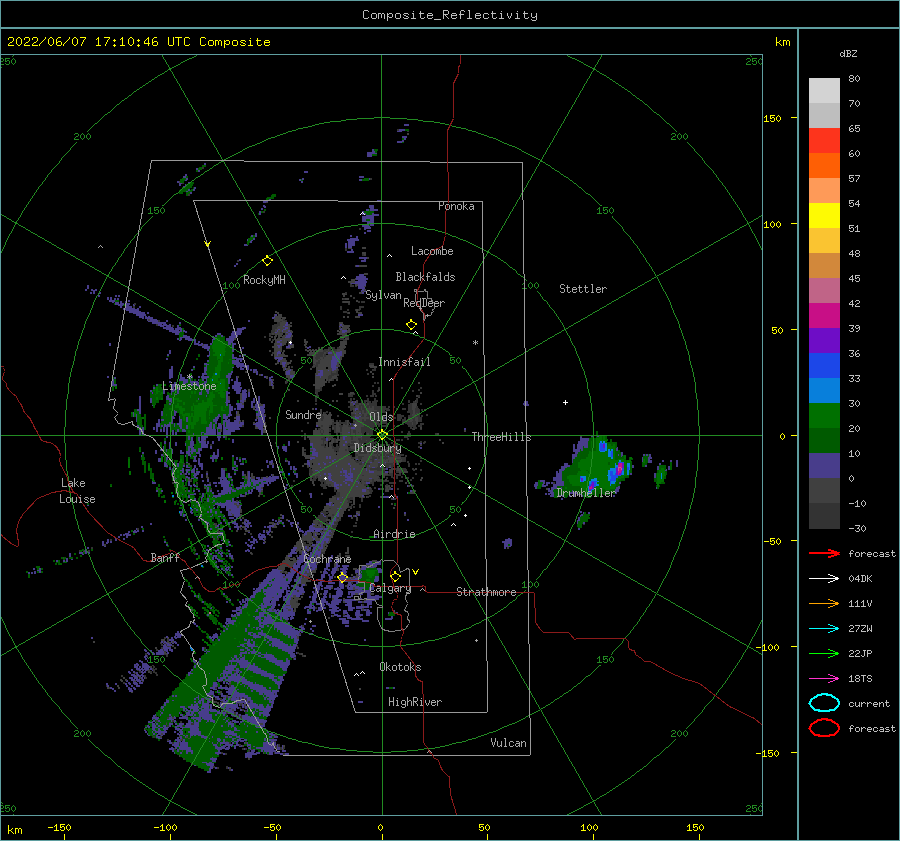Click the Sundre city label
This screenshot has width=900, height=841.
coord(303,414)
